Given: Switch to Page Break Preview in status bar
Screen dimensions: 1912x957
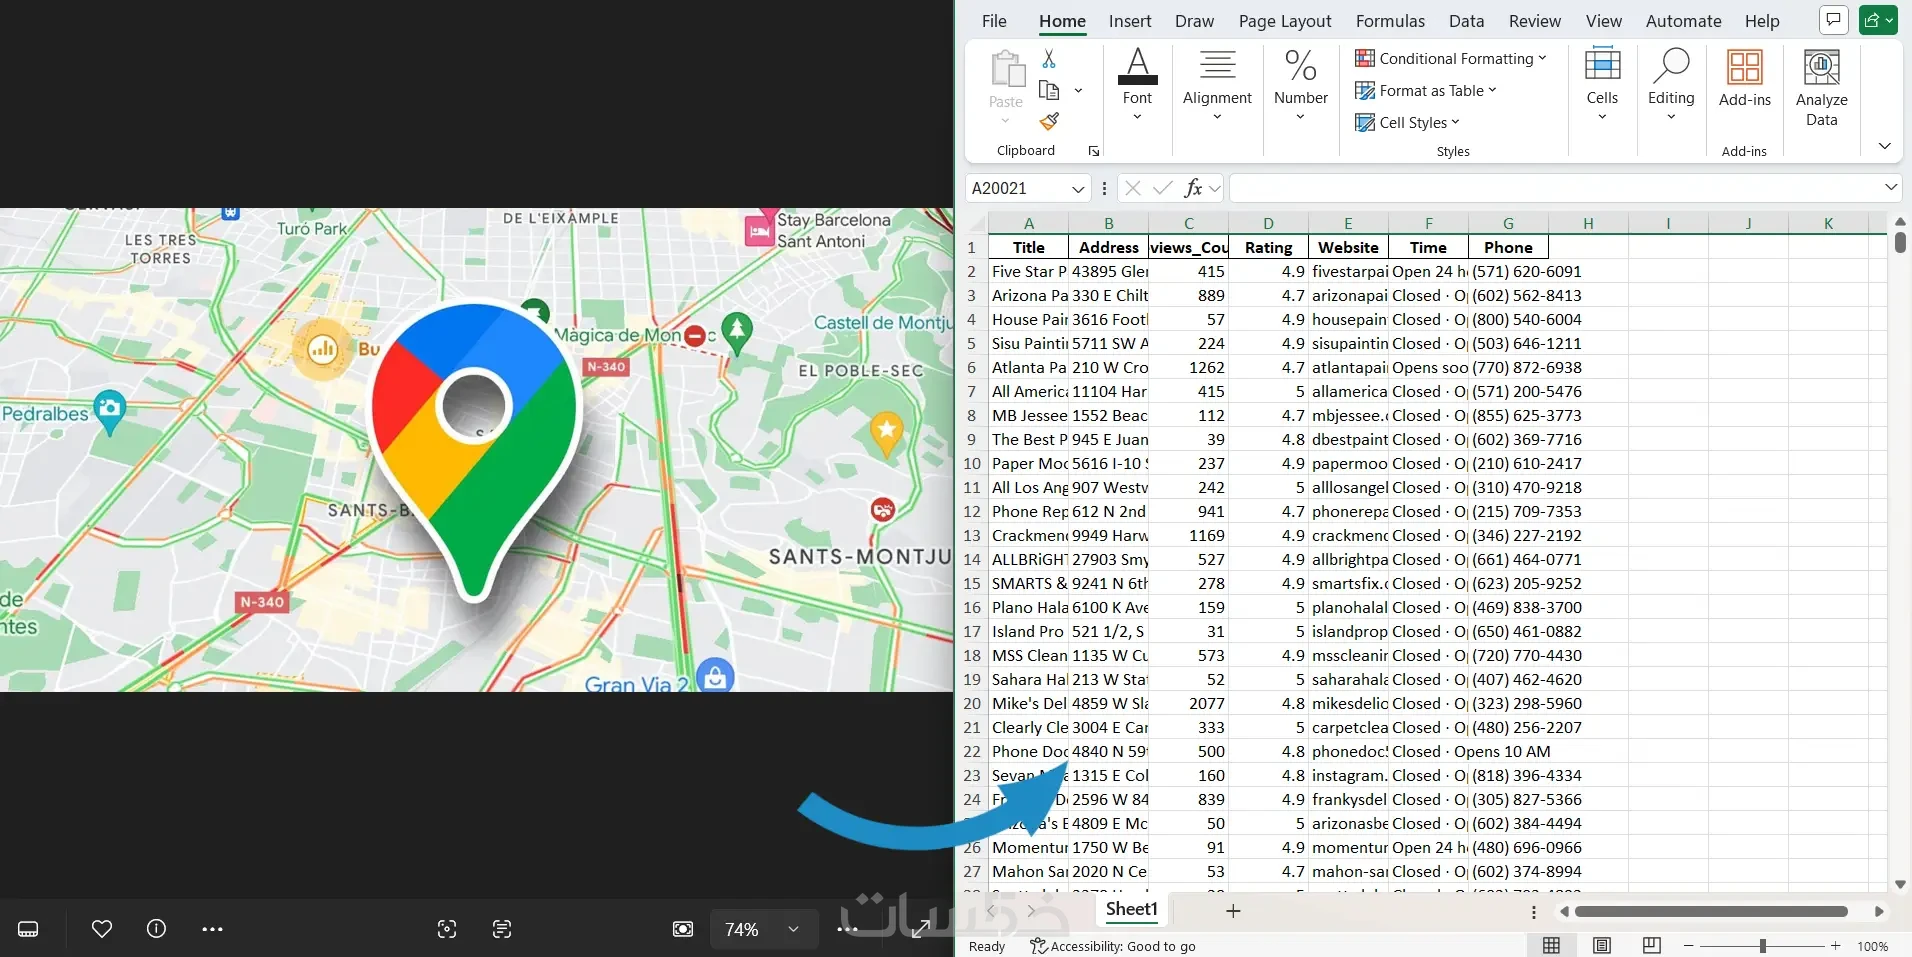Looking at the screenshot, I should tap(1651, 946).
